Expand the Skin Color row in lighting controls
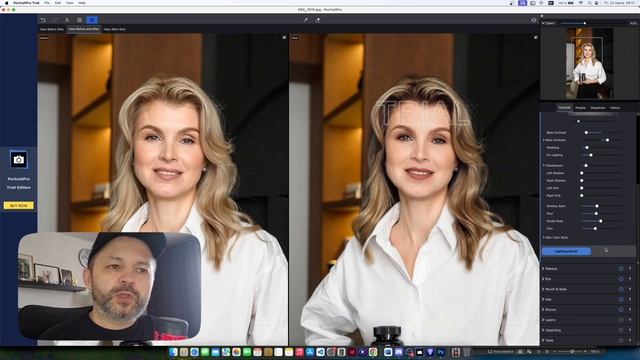 point(544,237)
